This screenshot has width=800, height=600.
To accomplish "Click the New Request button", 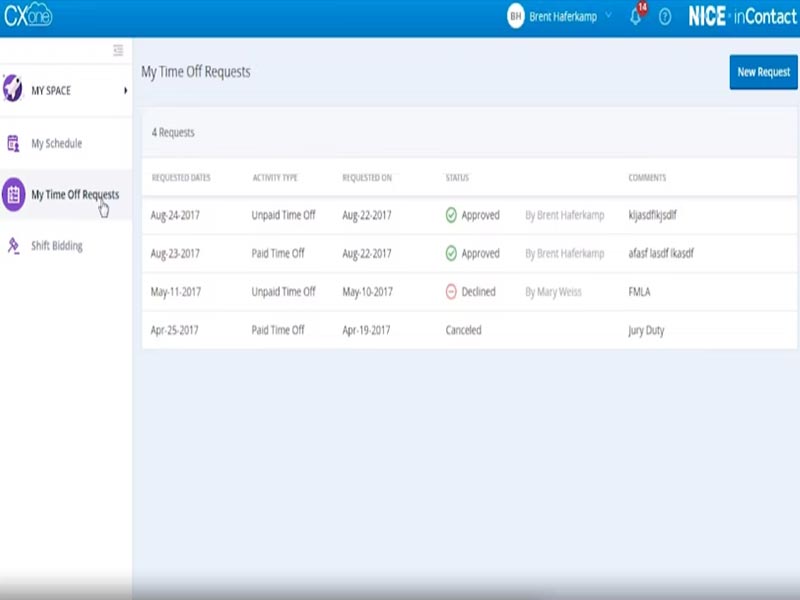I will (763, 72).
